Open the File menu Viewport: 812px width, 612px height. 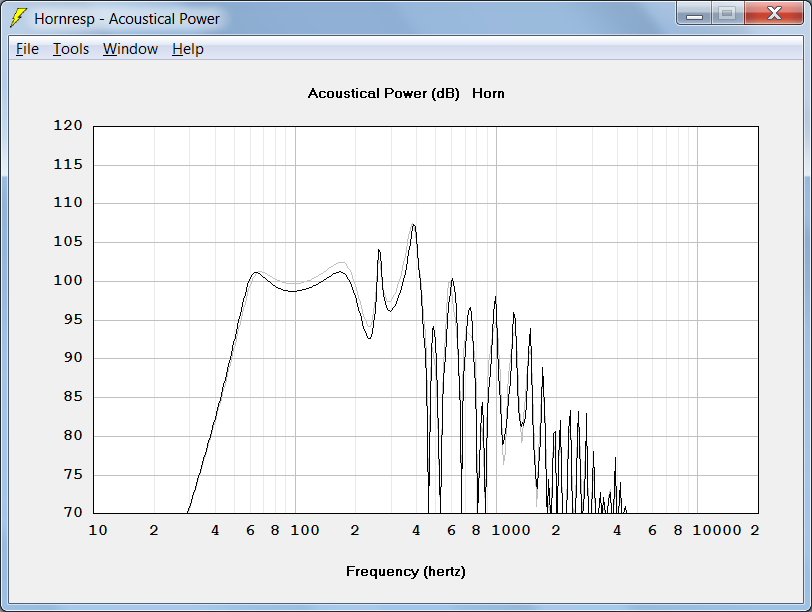coord(27,49)
